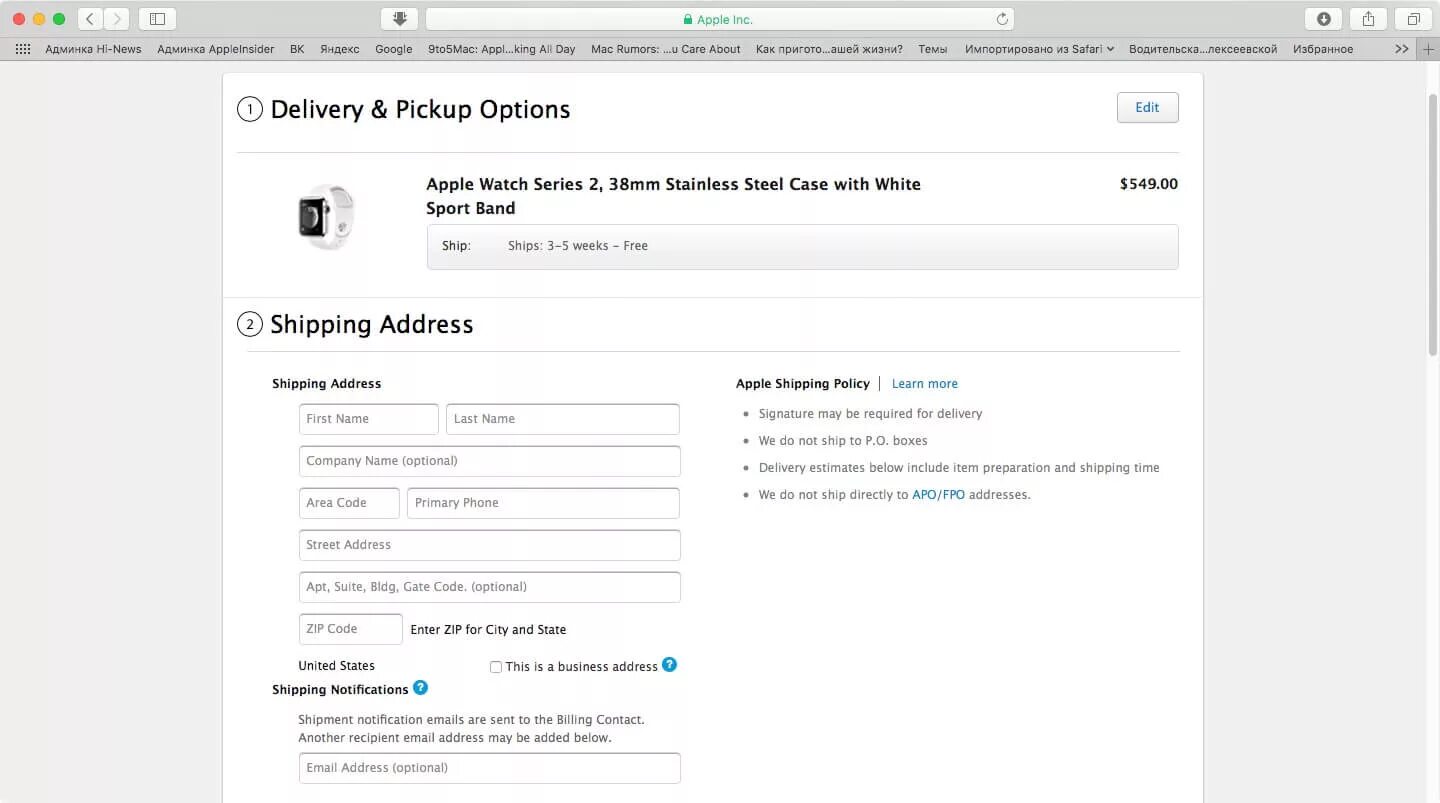Click the downloads arrow icon beside the address bar
Screen dimensions: 1440x803
[x=399, y=18]
